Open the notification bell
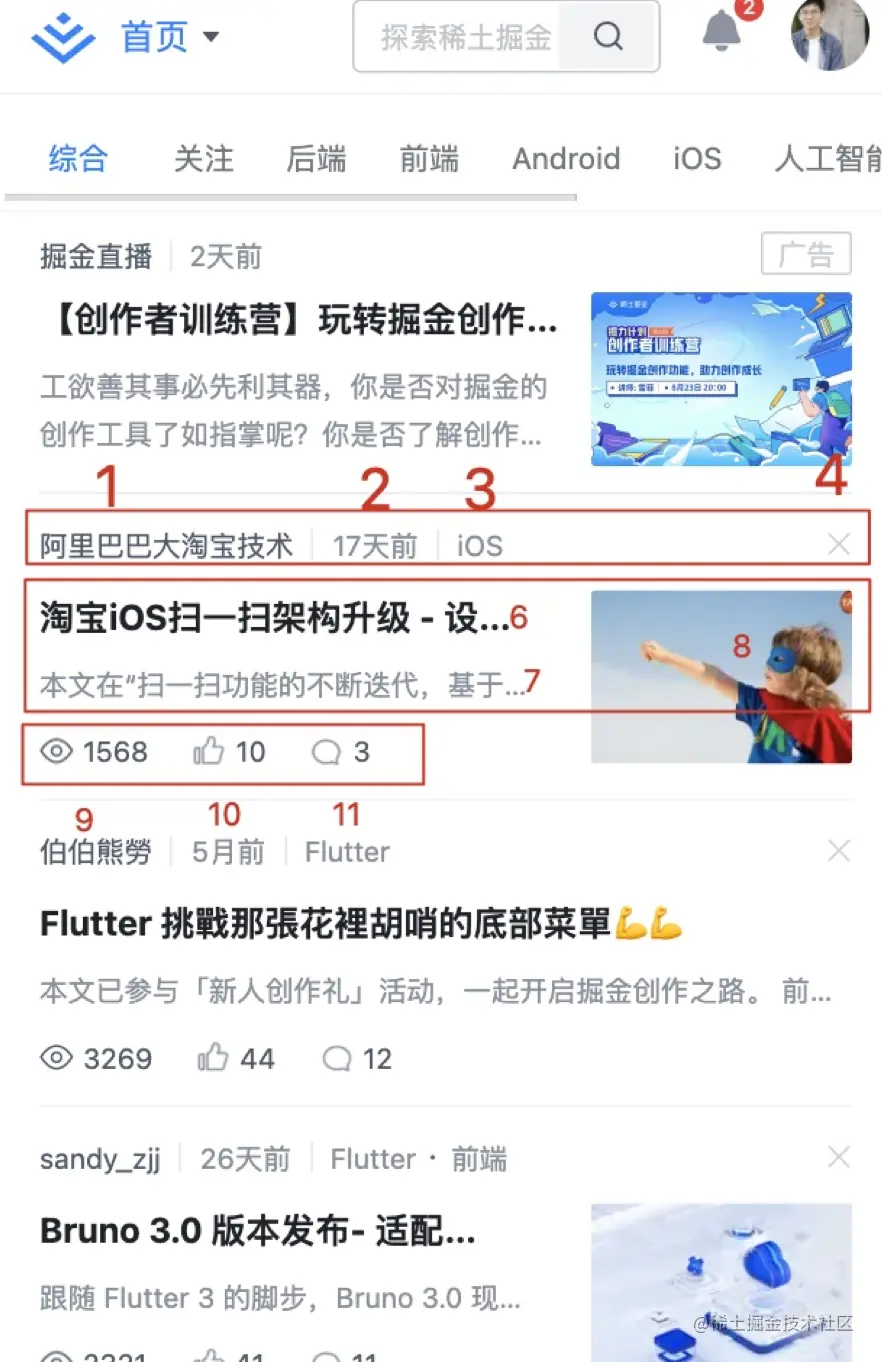882x1362 pixels. coord(721,31)
